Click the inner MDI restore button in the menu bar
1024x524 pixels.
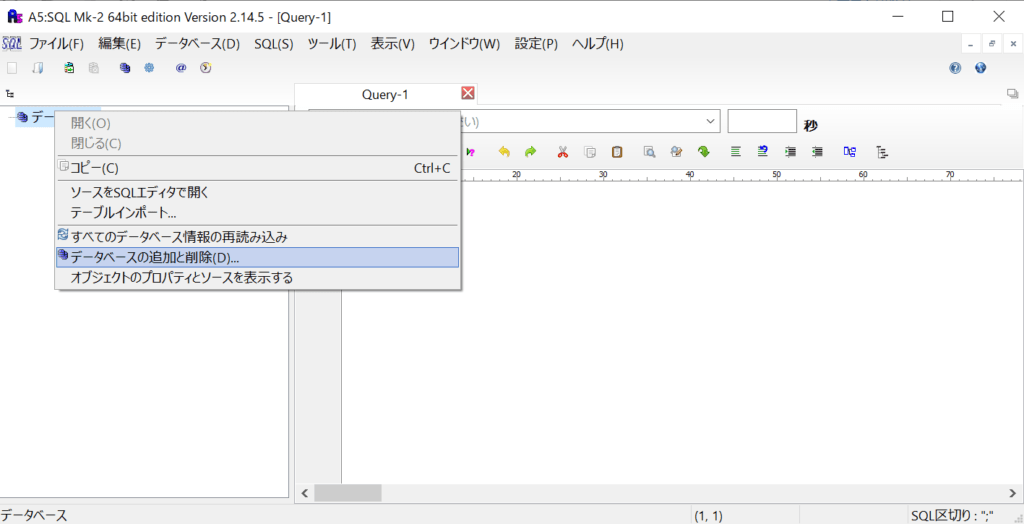[x=992, y=44]
